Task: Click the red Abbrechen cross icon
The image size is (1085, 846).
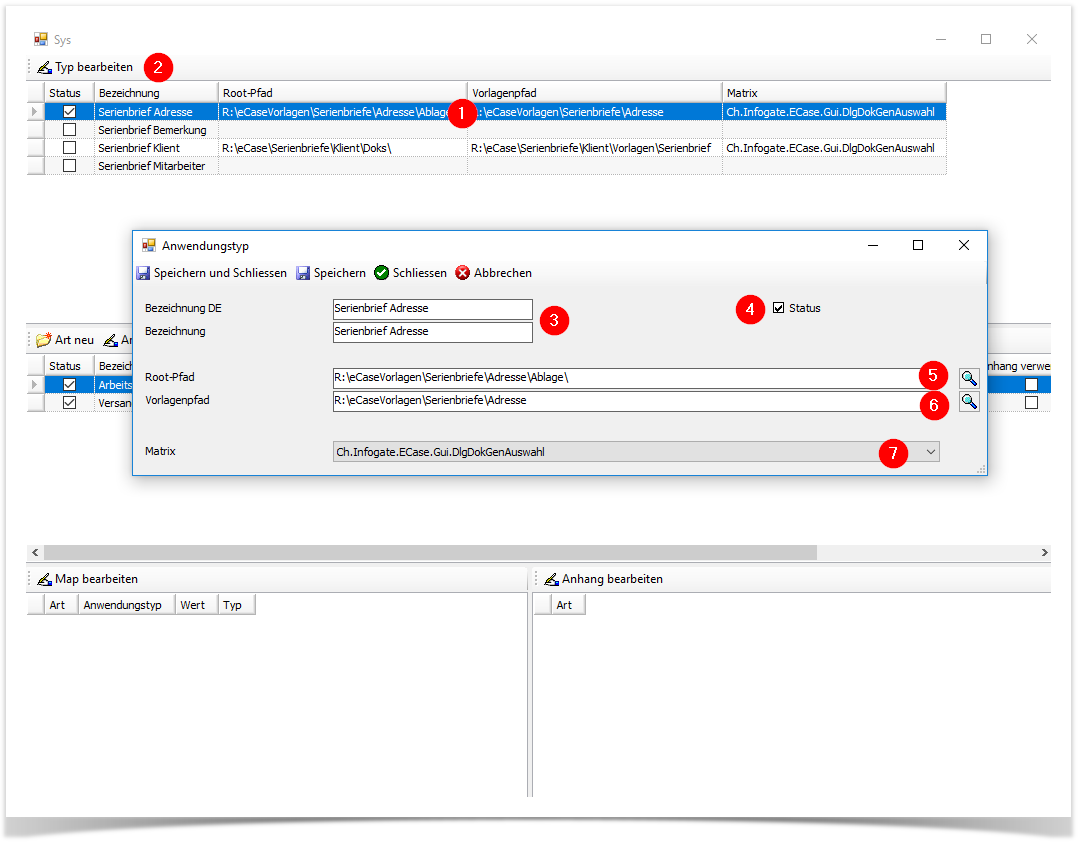Action: click(462, 273)
